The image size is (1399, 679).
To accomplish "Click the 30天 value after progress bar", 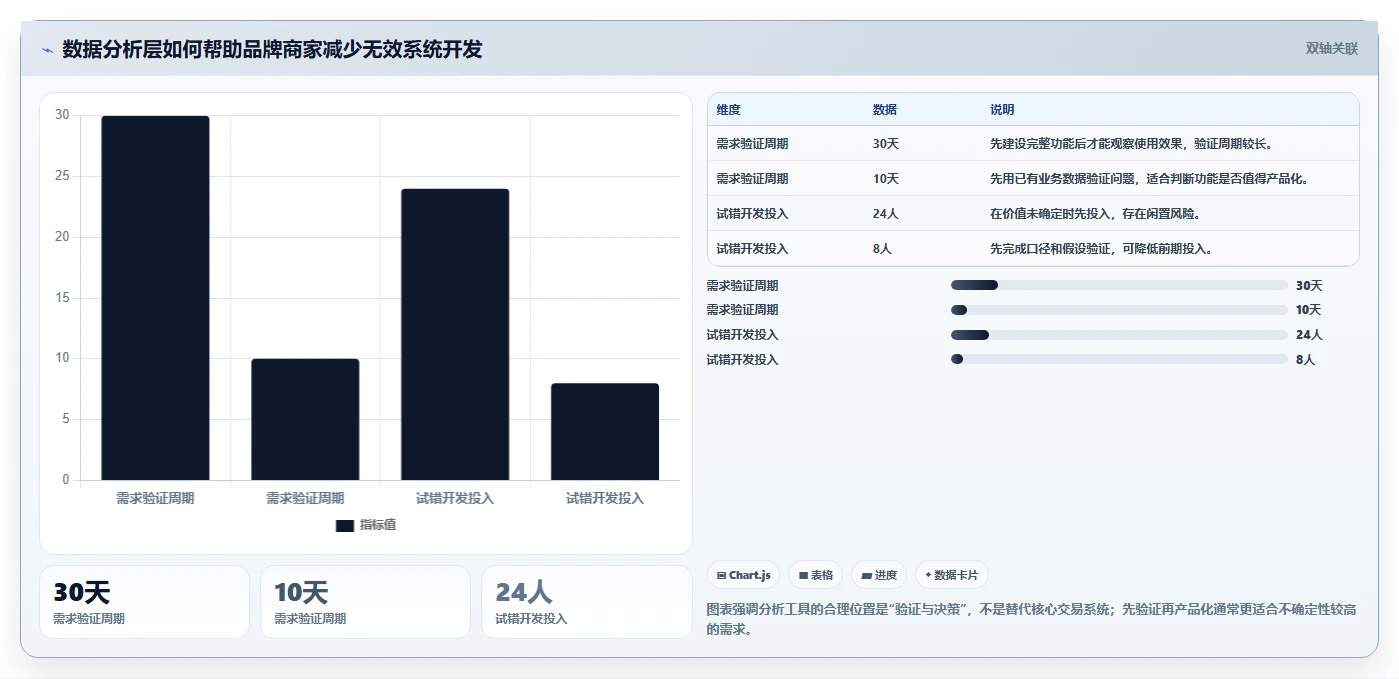I will coord(1309,285).
